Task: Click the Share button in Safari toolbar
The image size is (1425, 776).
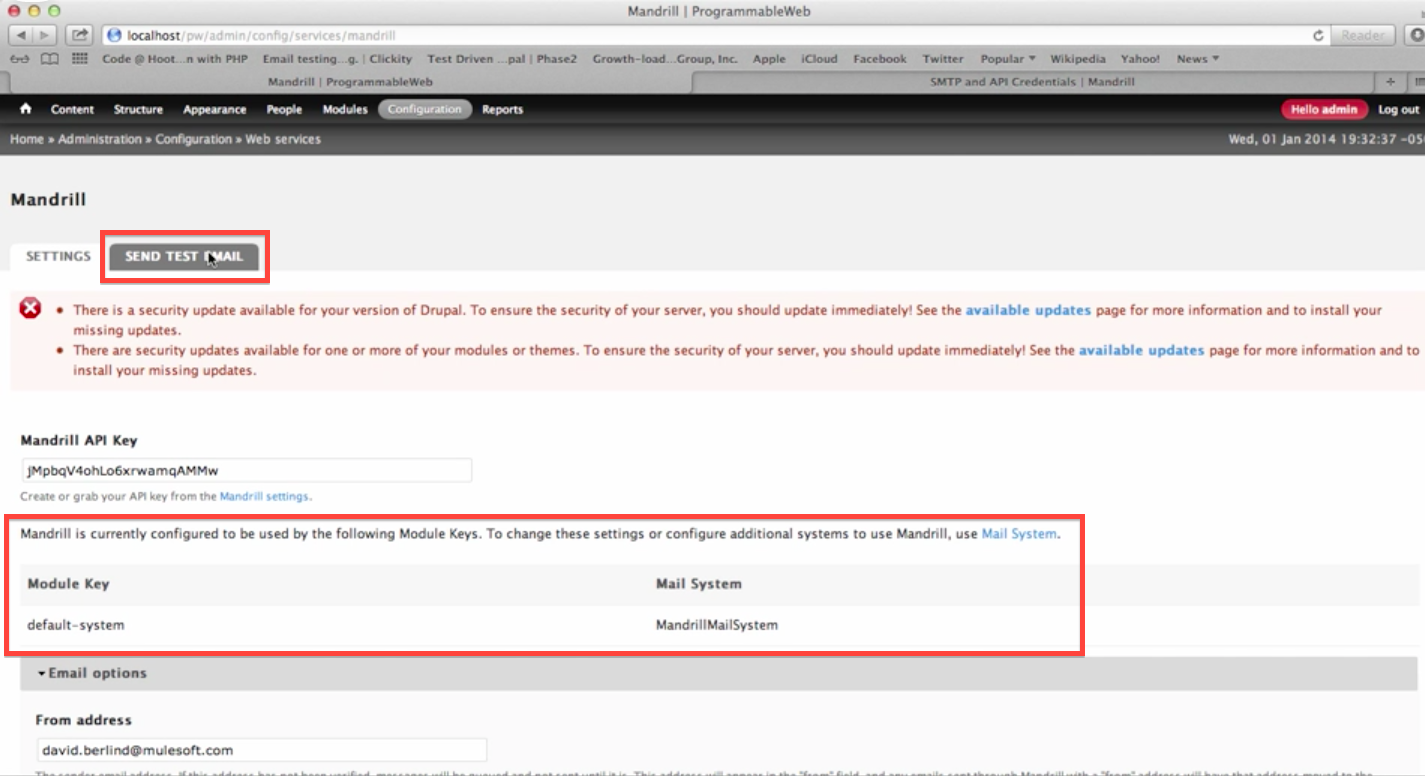Action: tap(79, 35)
